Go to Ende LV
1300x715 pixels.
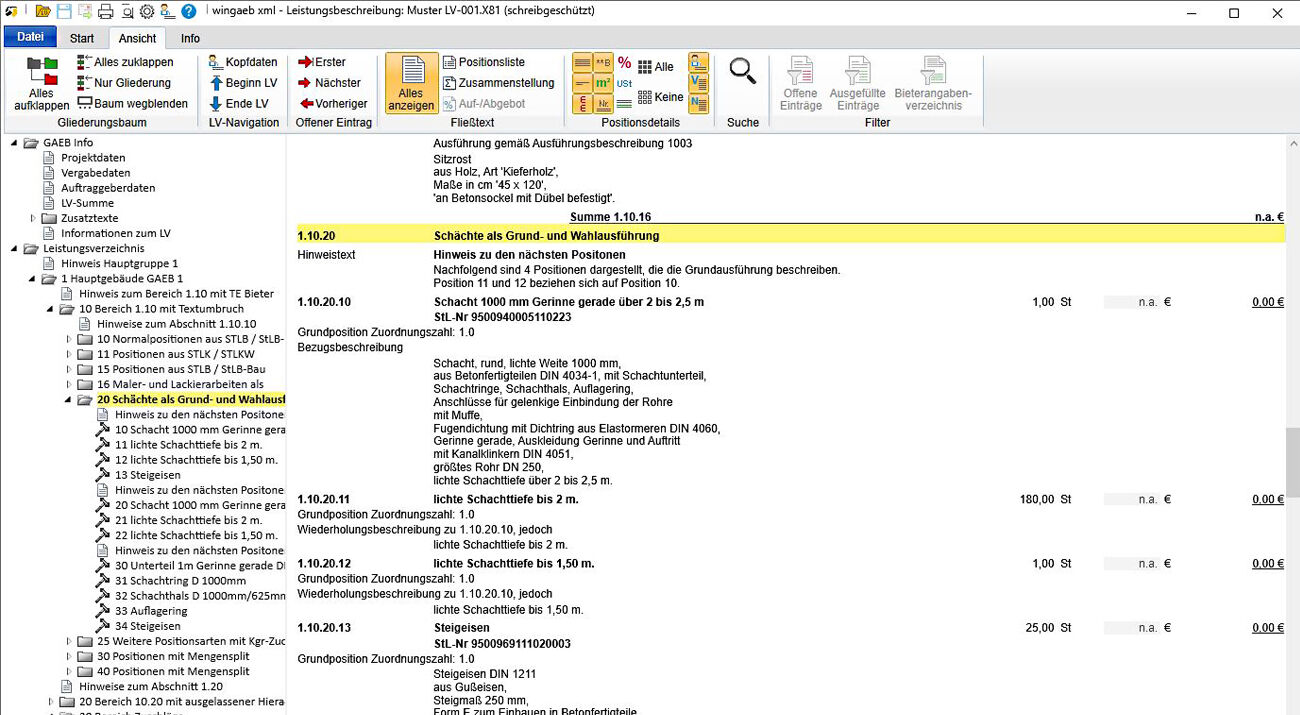(238, 104)
